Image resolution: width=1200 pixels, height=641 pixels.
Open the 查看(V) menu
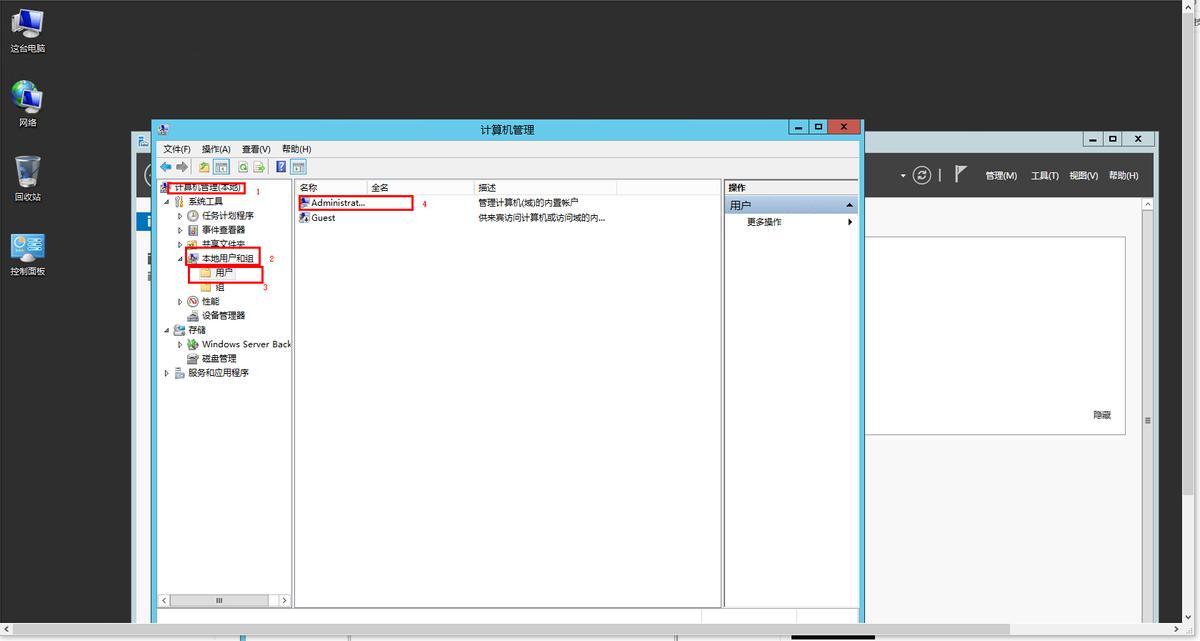pyautogui.click(x=256, y=149)
